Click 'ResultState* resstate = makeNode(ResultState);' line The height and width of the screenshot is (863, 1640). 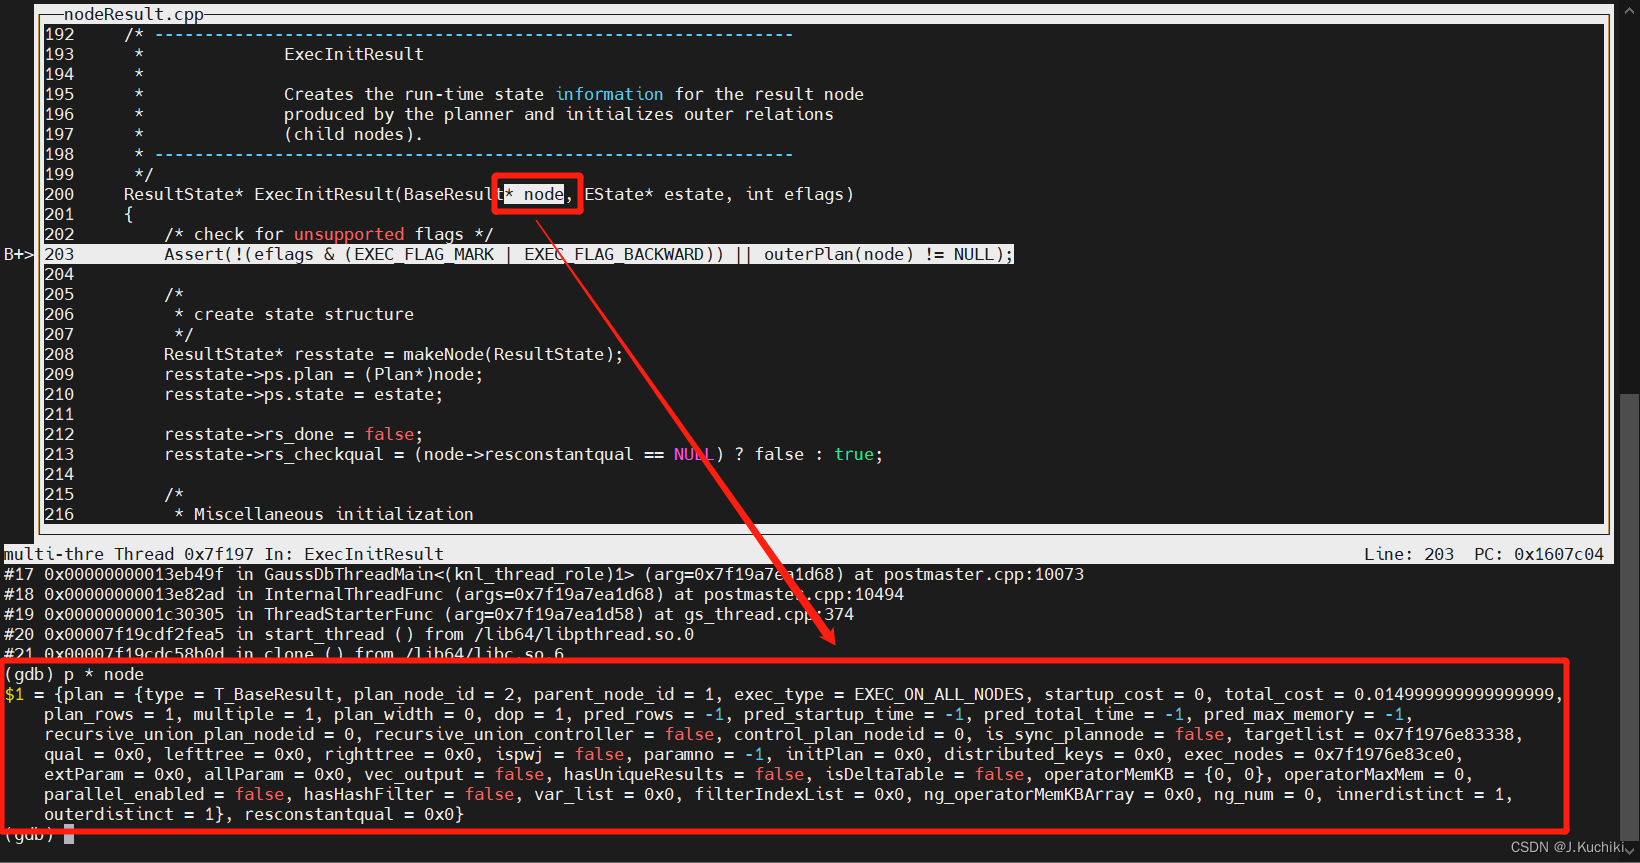click(x=394, y=354)
